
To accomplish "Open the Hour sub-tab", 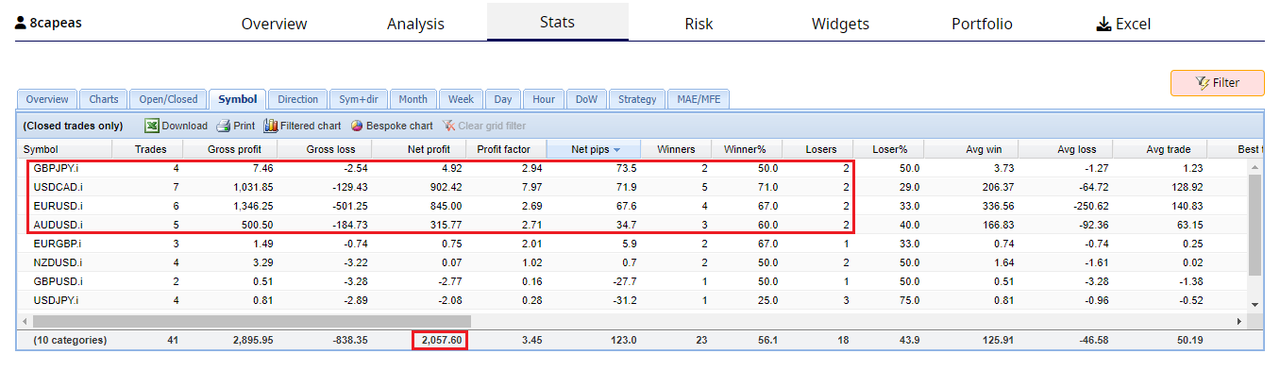I will pos(543,99).
